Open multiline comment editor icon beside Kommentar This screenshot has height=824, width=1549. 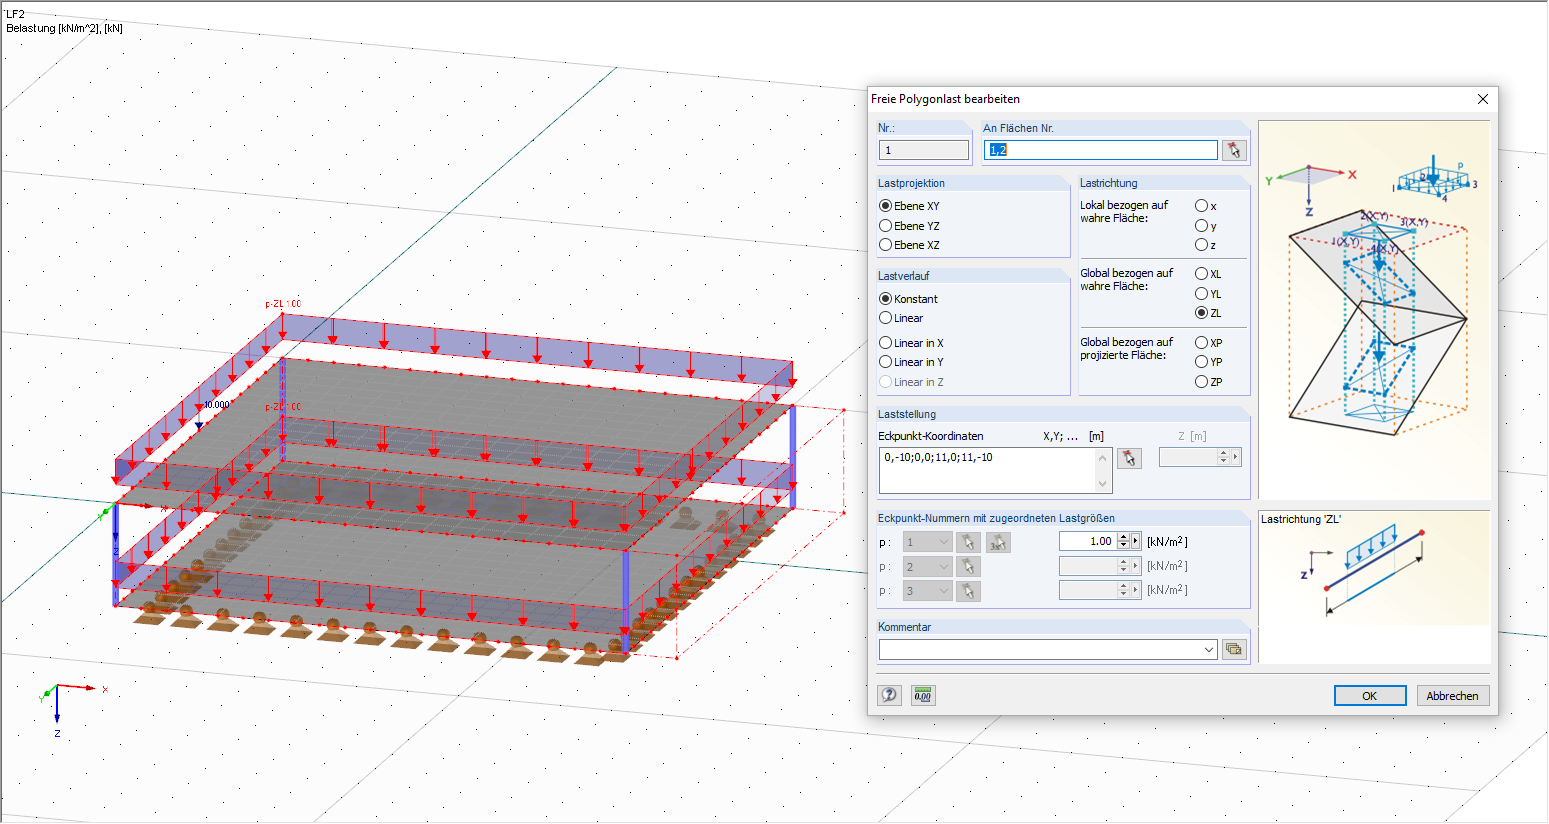point(1234,648)
